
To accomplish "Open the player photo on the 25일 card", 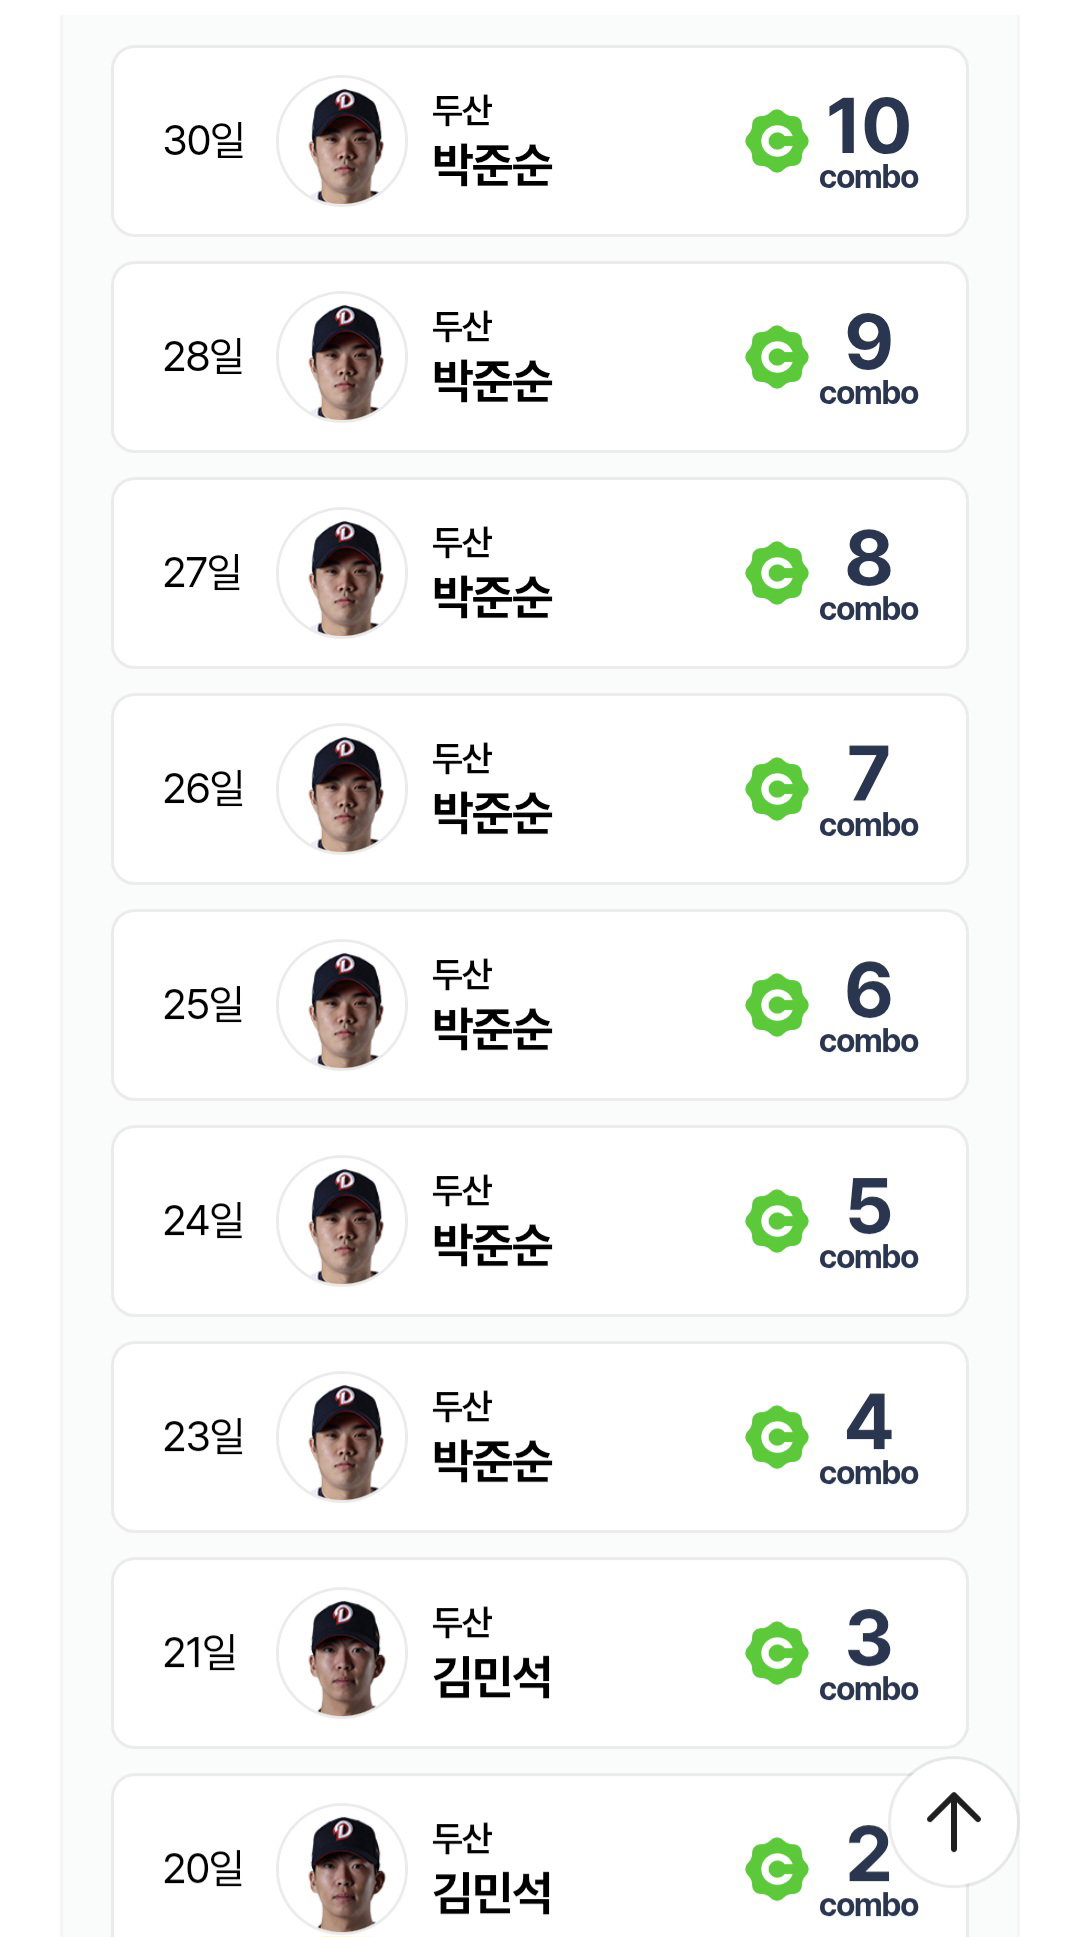I will pos(342,1005).
